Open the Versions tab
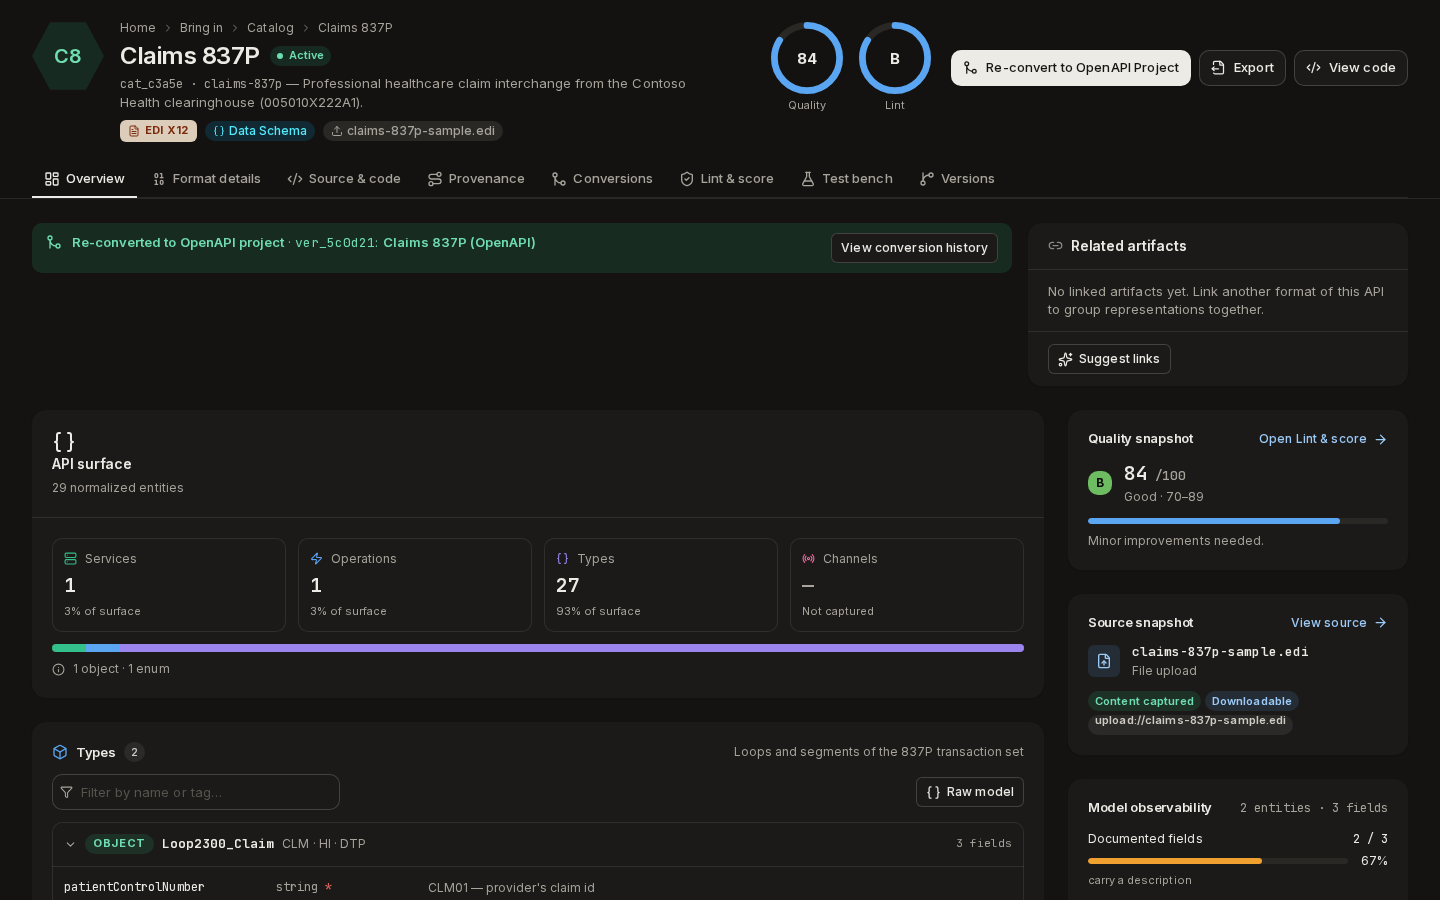 click(957, 179)
